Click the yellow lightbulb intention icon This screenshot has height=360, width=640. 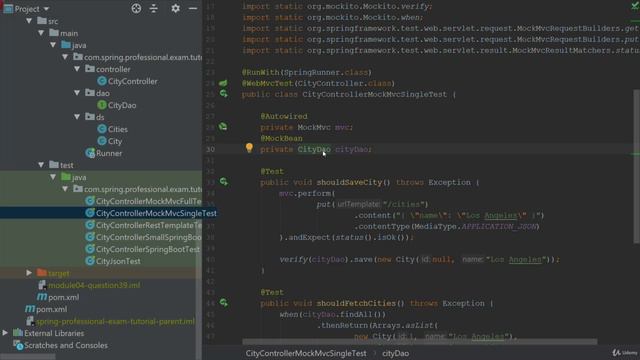(x=249, y=148)
